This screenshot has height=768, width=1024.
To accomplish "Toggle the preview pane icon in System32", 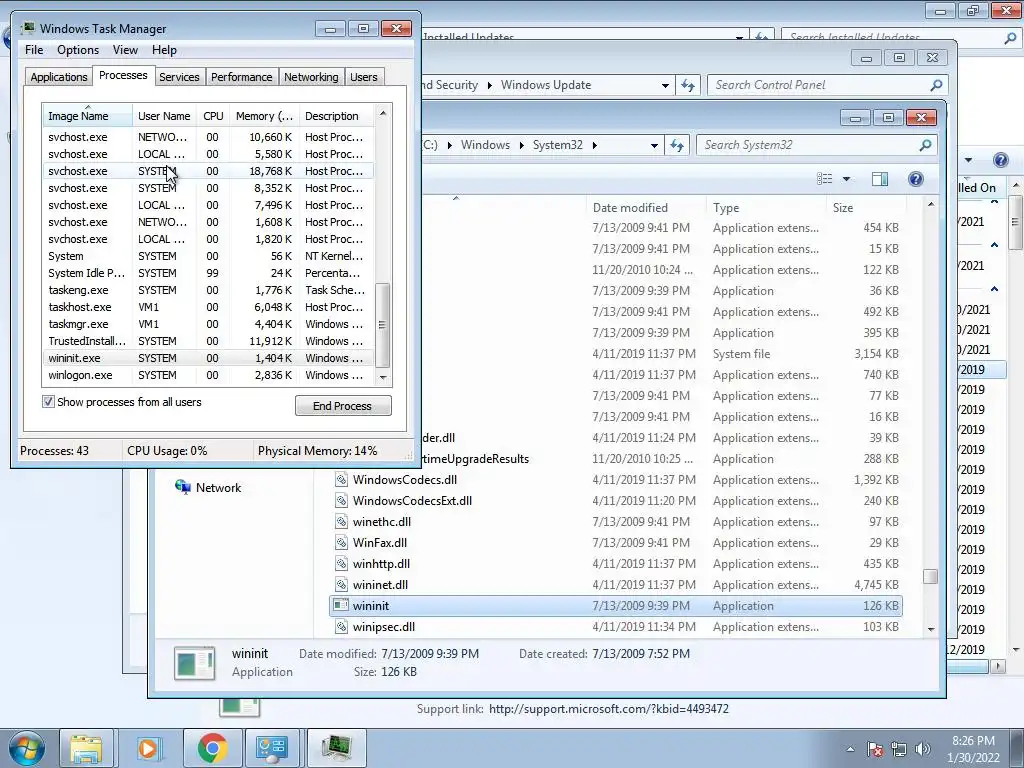I will 880,179.
